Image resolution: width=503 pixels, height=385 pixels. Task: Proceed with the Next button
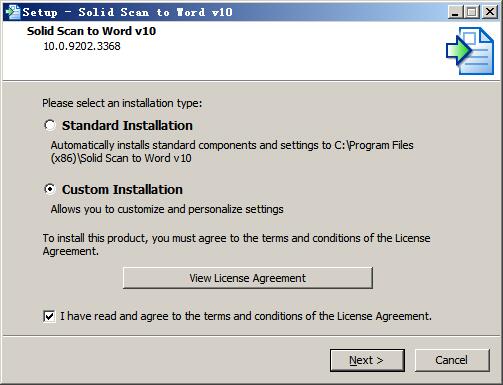(367, 360)
